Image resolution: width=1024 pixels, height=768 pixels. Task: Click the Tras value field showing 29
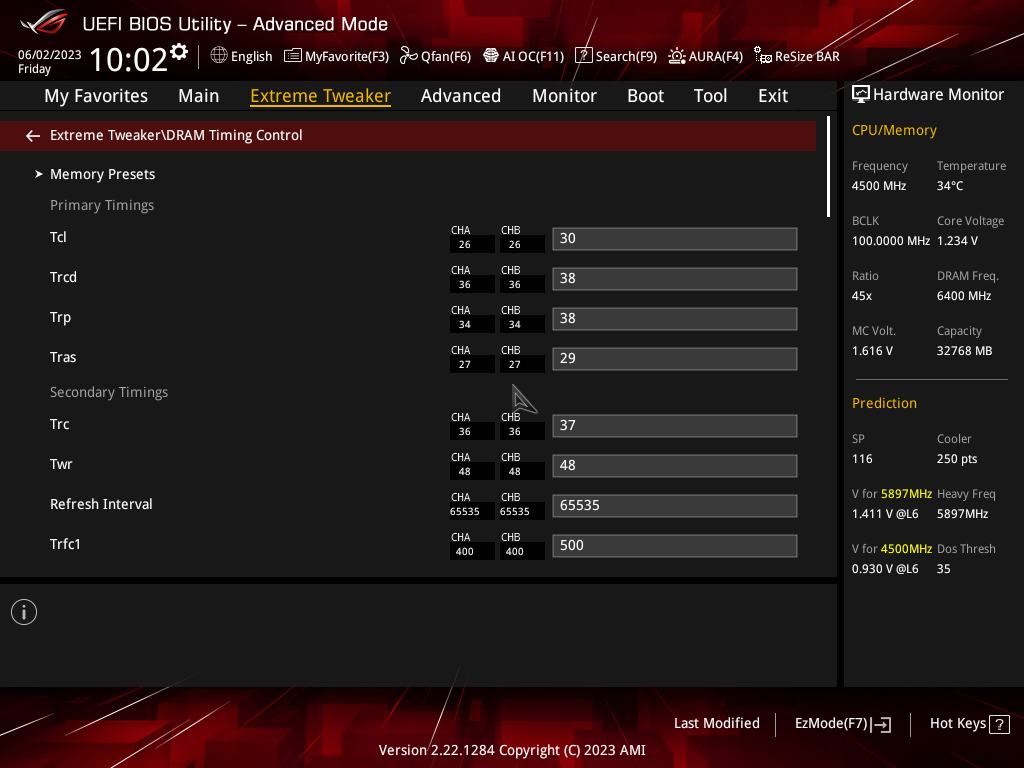[x=675, y=359]
